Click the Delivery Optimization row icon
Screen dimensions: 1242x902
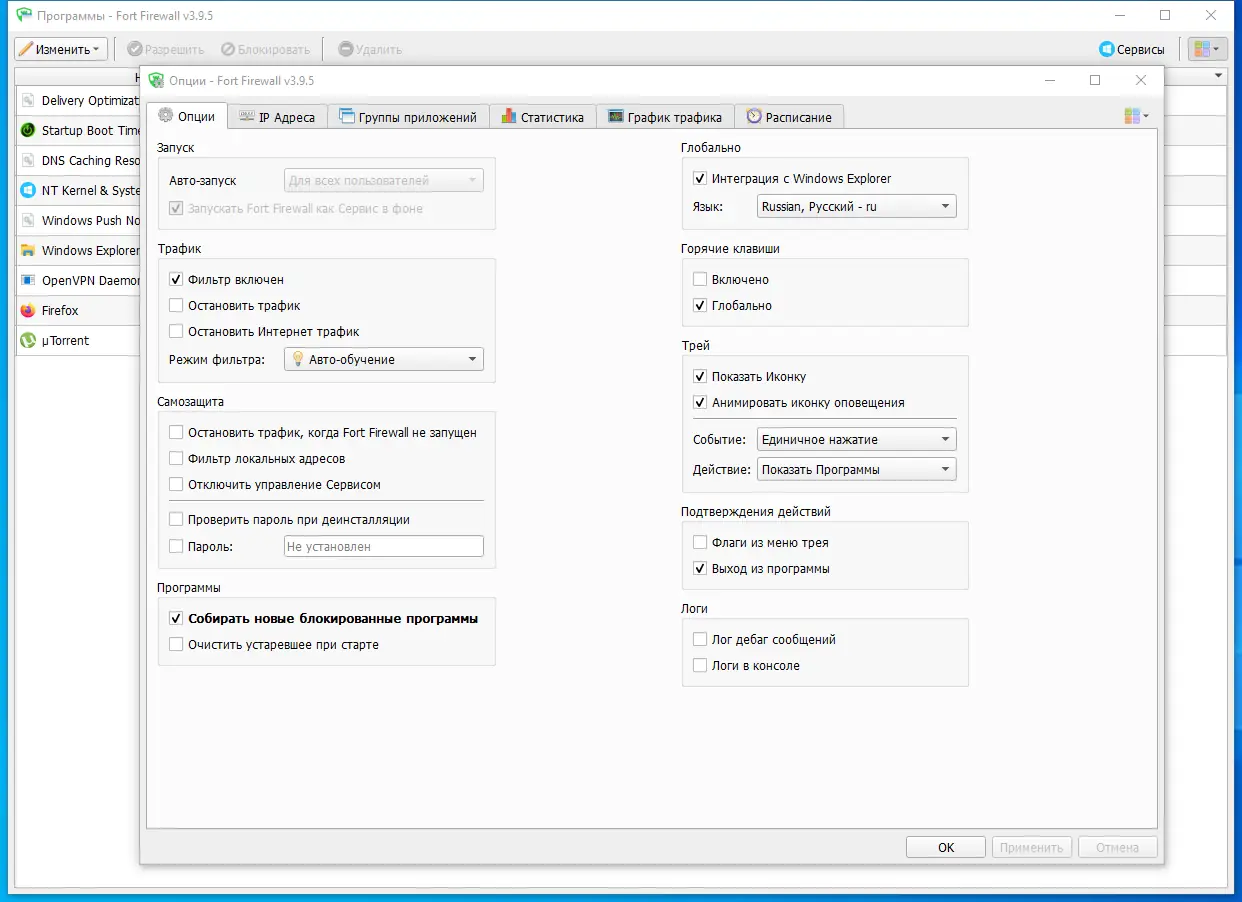point(27,100)
